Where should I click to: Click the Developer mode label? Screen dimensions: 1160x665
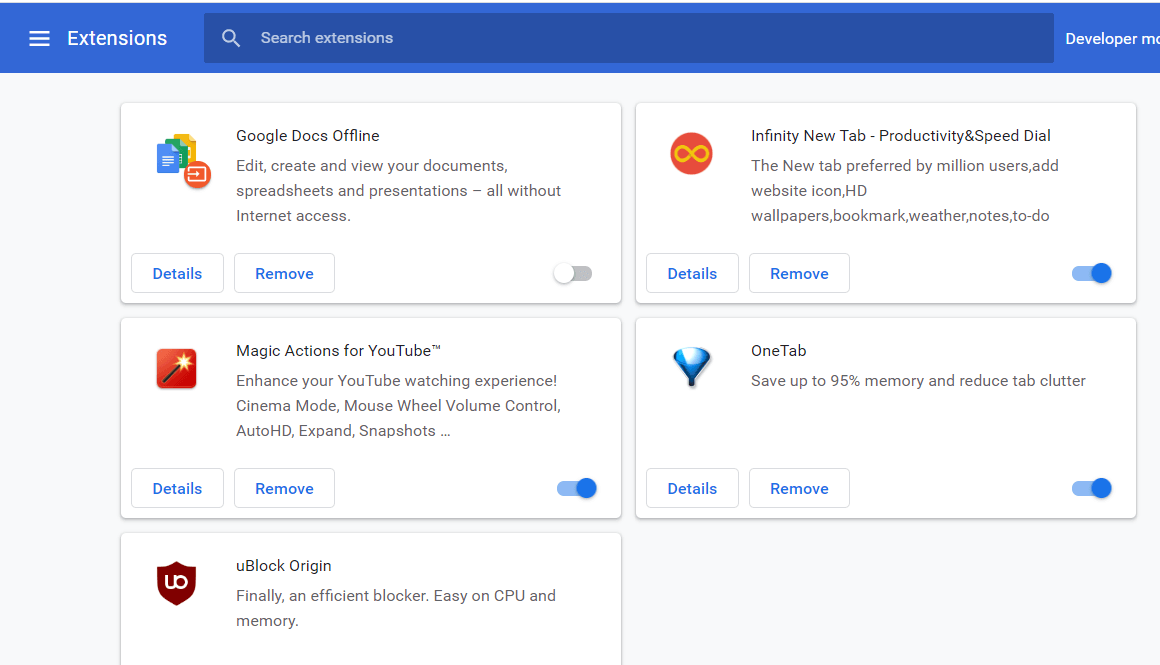click(x=1112, y=39)
